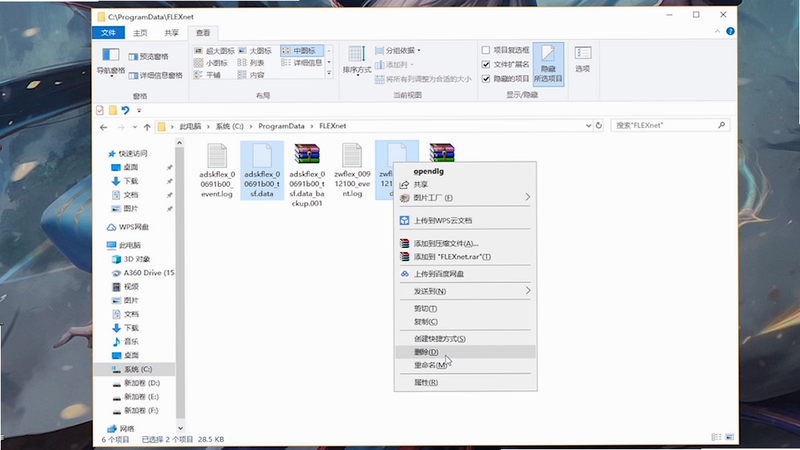Click the undo icon in quick access toolbar
Viewport: 800px width, 450px height.
coord(125,110)
